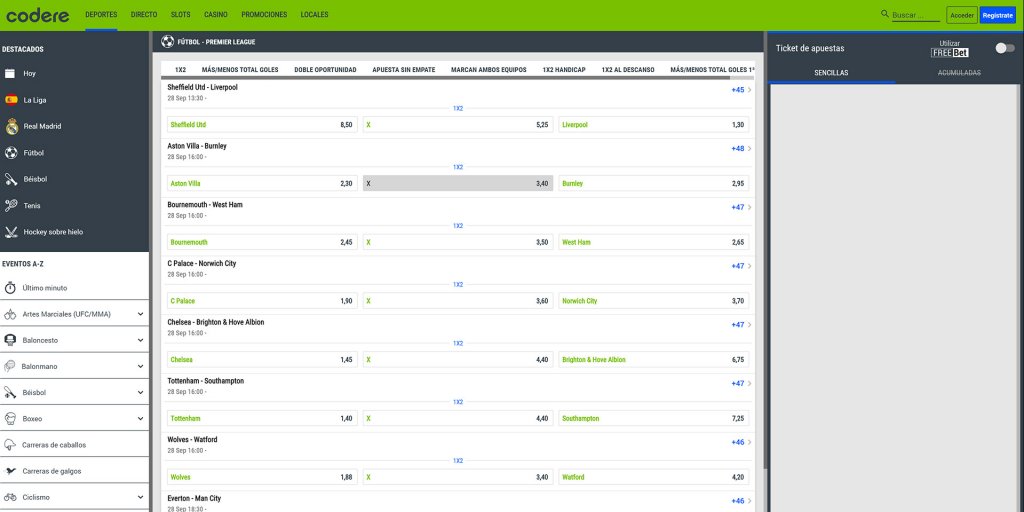This screenshot has width=1024, height=512.
Task: Click the Buscar search field
Action: click(916, 15)
